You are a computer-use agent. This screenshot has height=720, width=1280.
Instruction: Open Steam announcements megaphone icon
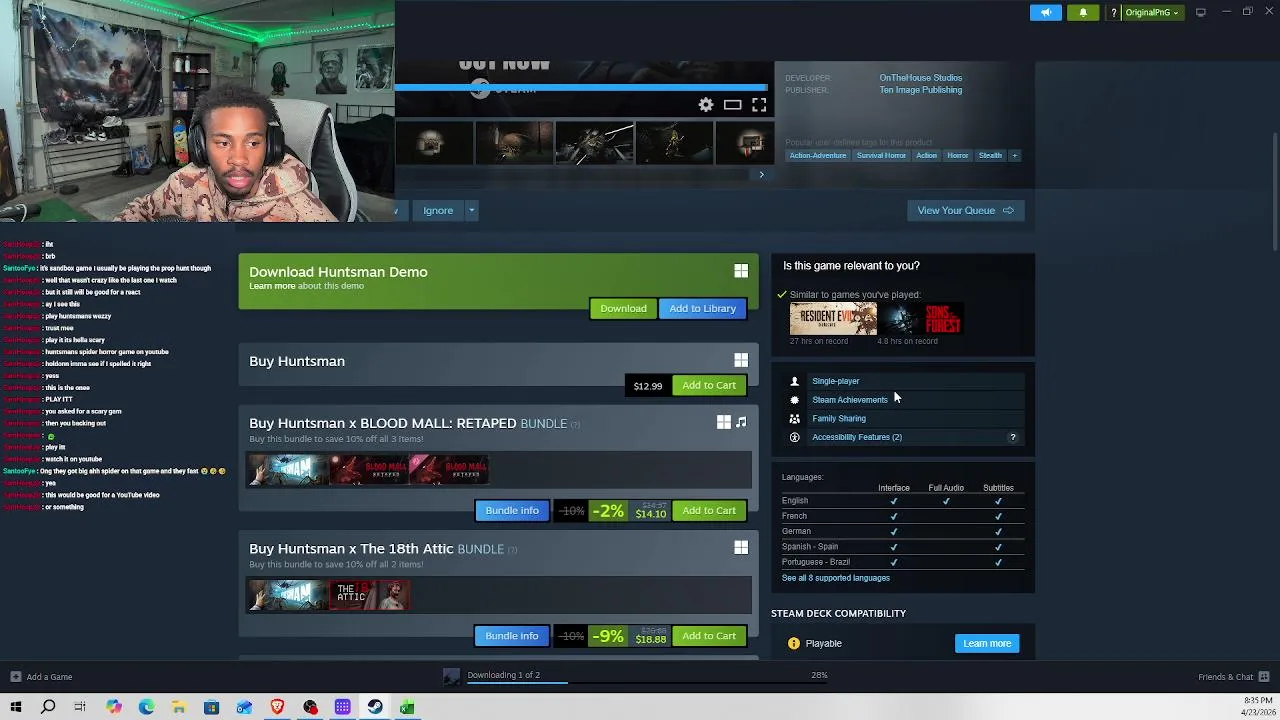pos(1046,12)
